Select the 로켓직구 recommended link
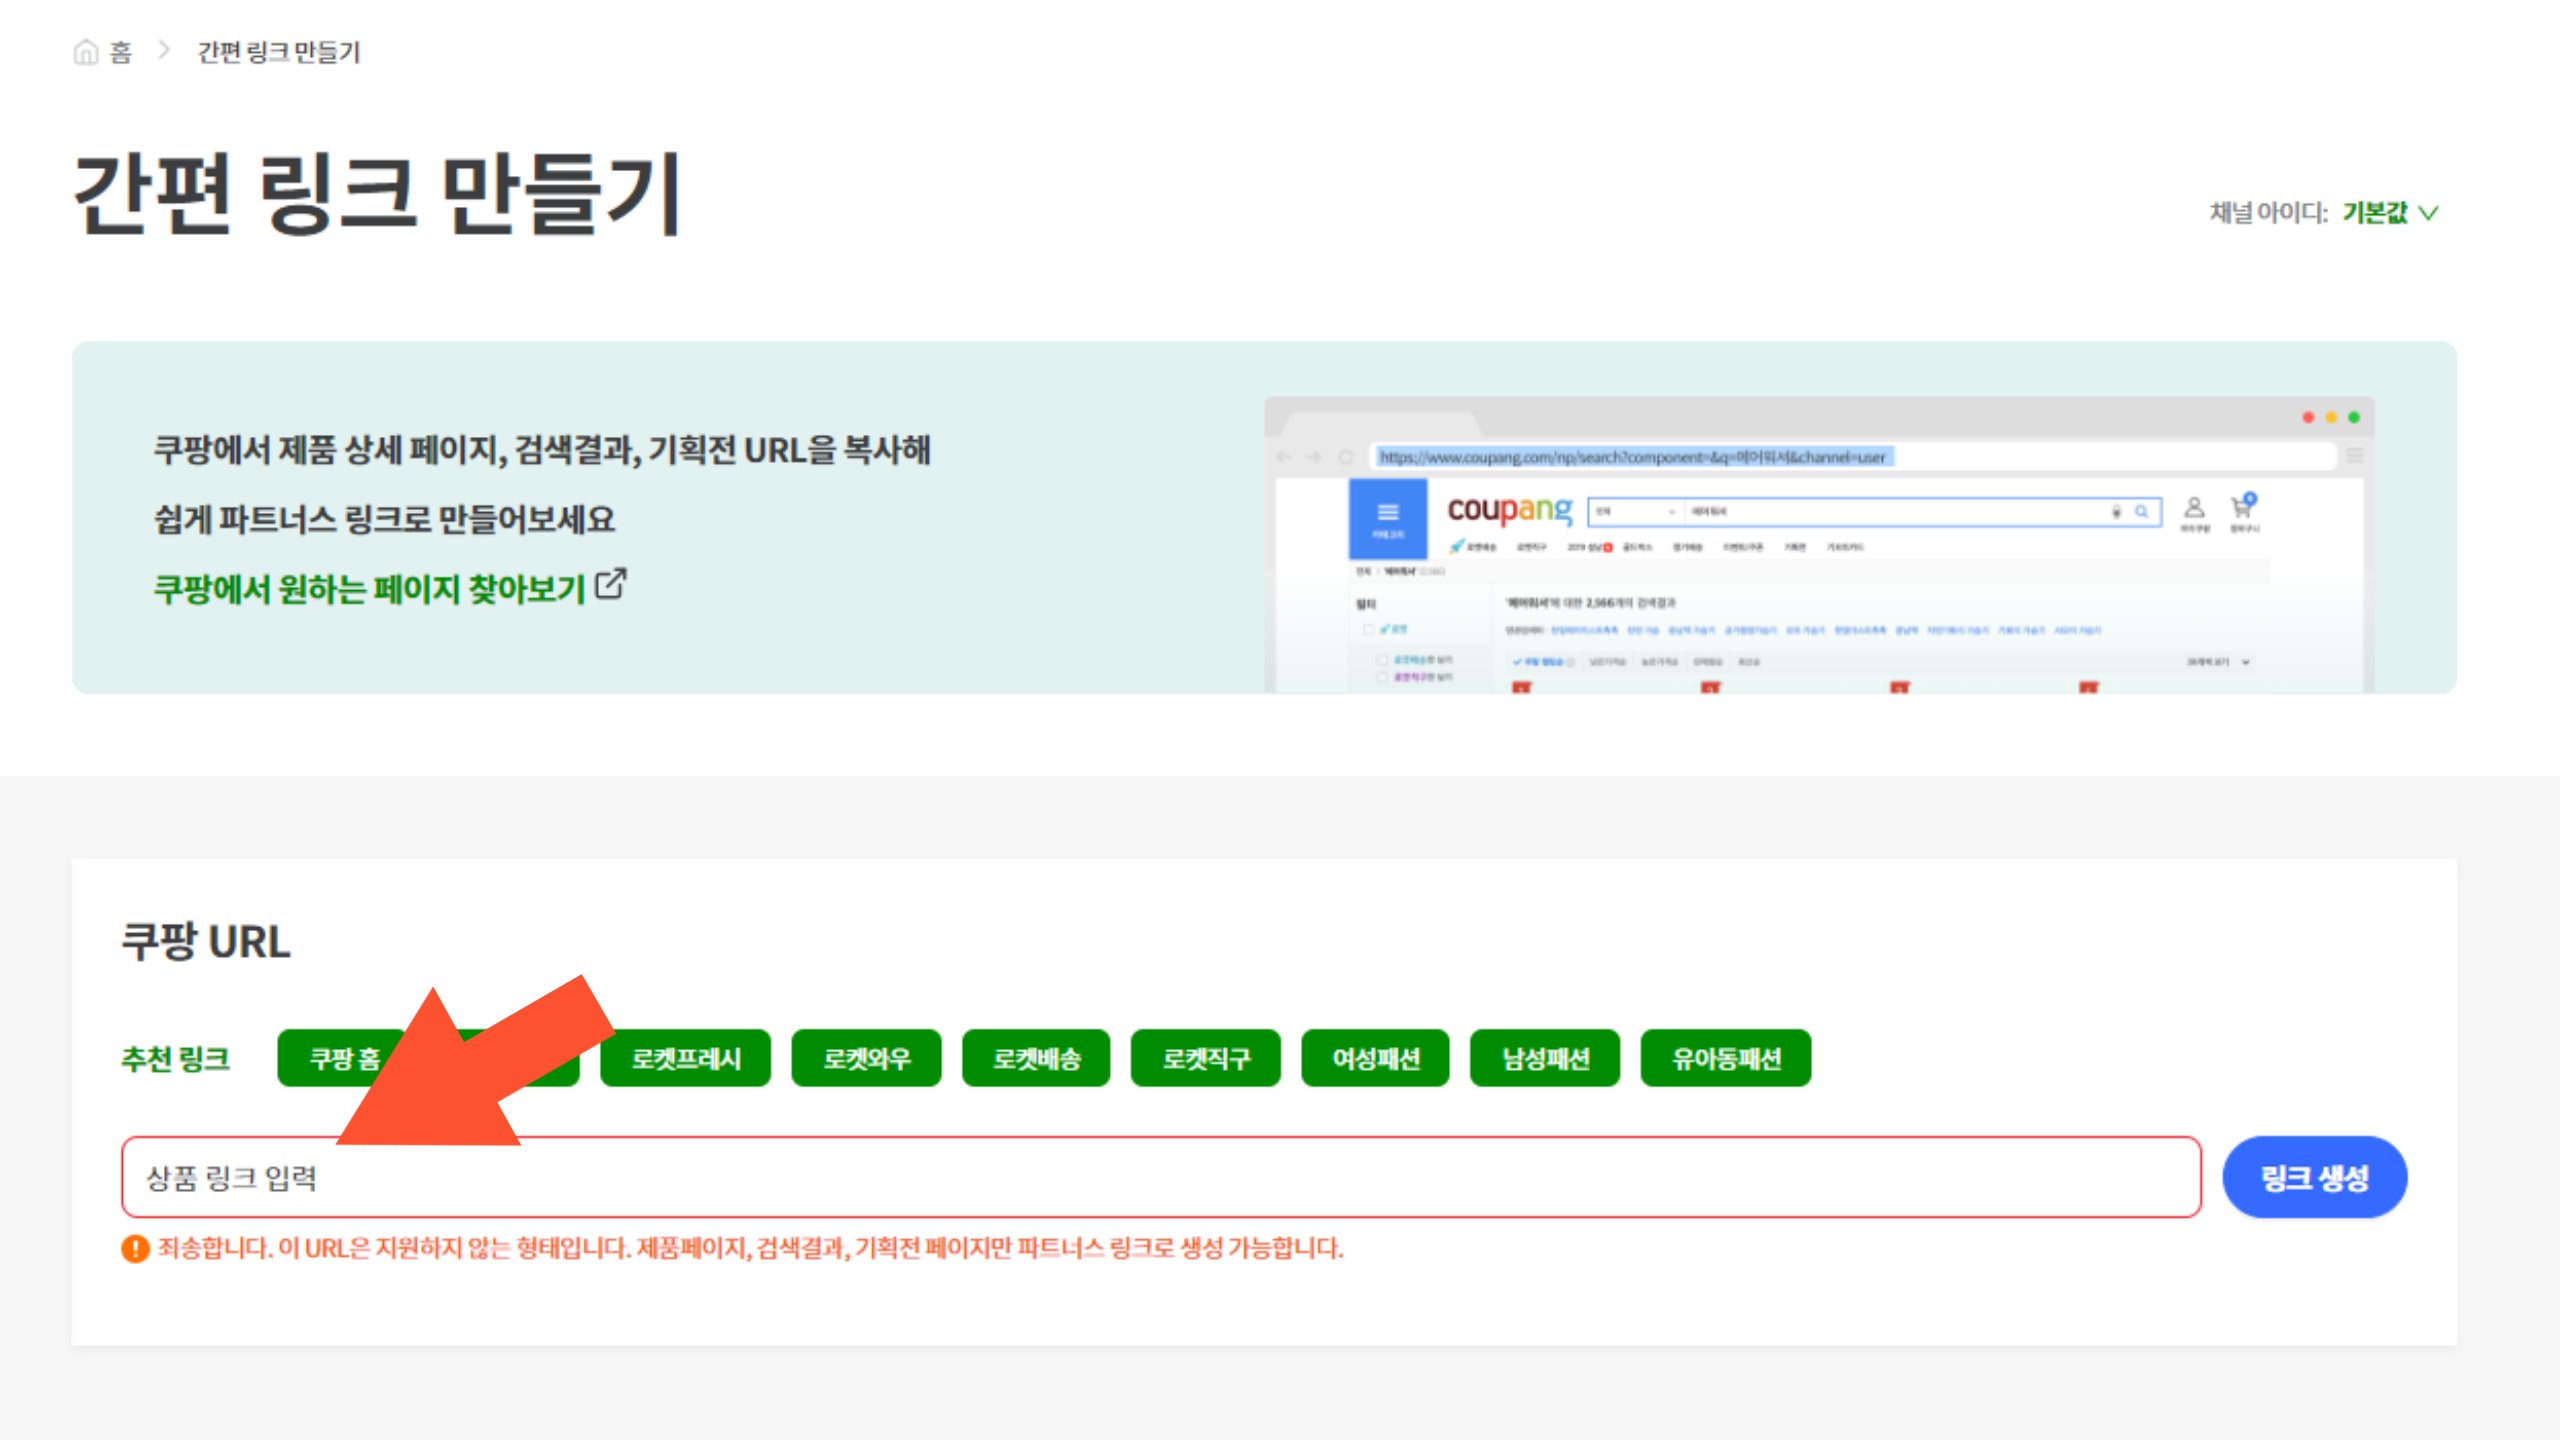The height and width of the screenshot is (1440, 2560). coord(1205,1058)
